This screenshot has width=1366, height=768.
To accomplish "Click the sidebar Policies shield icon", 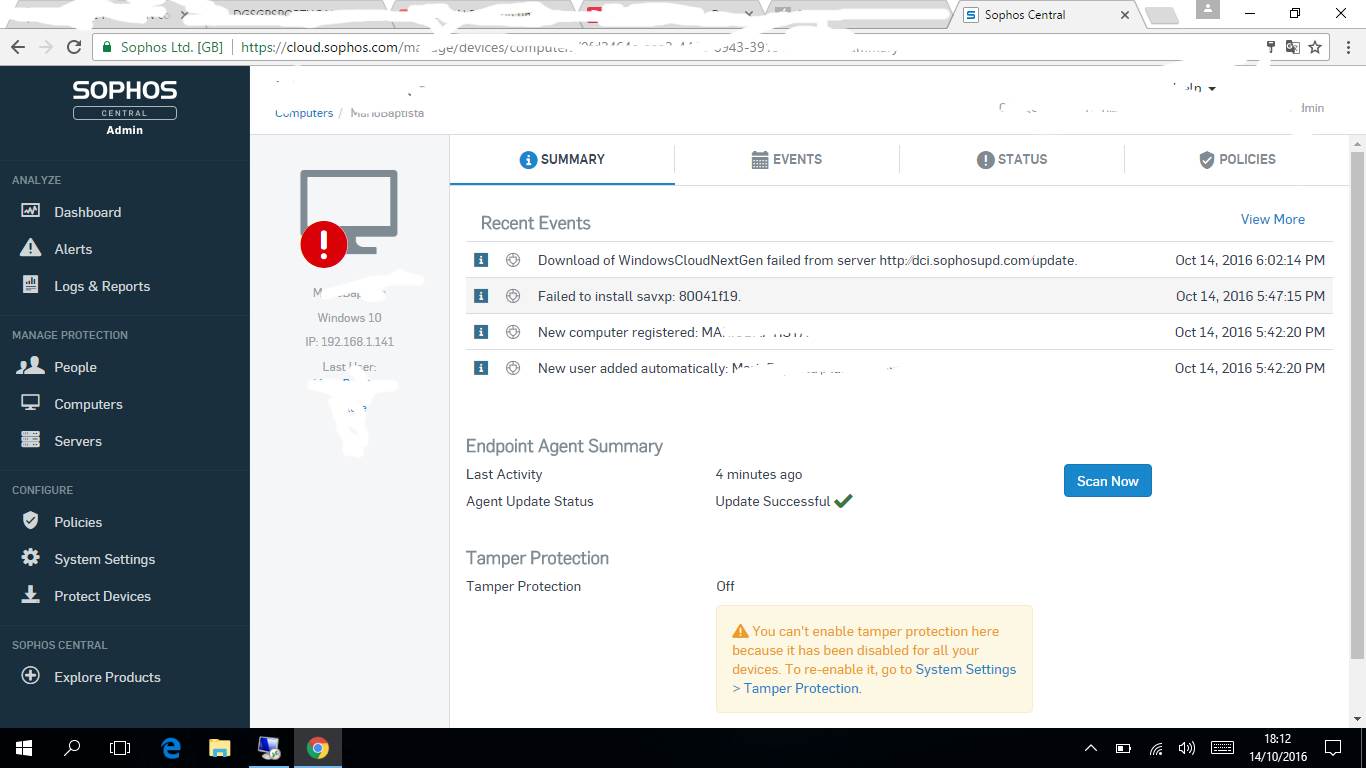I will click(31, 521).
